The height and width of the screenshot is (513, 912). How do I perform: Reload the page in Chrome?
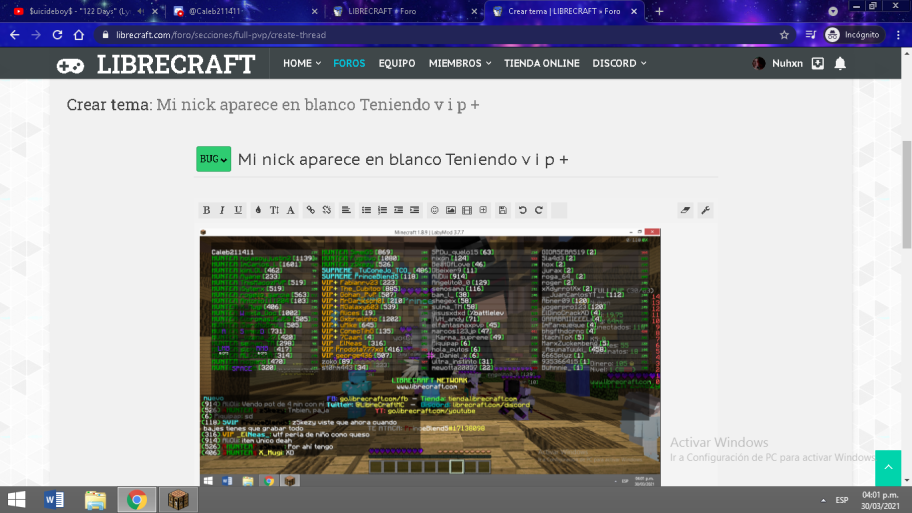point(57,35)
